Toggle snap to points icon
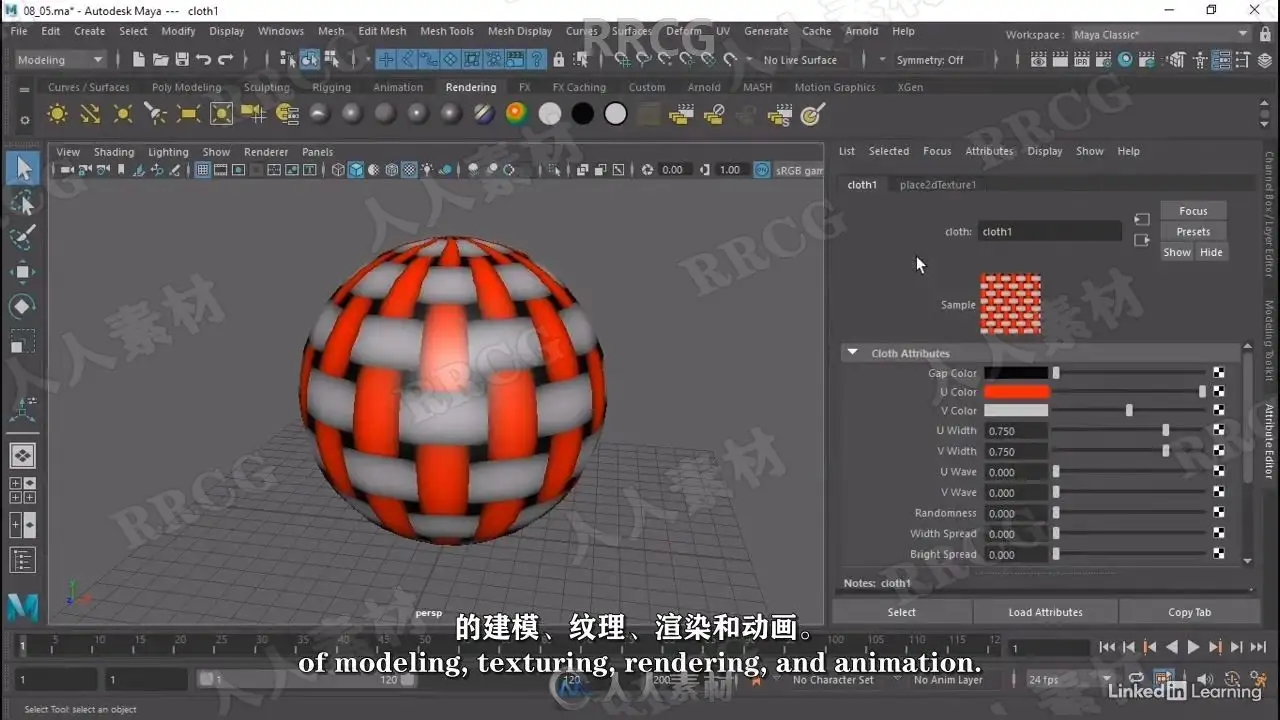Screen dimensions: 1280x720 coord(665,60)
